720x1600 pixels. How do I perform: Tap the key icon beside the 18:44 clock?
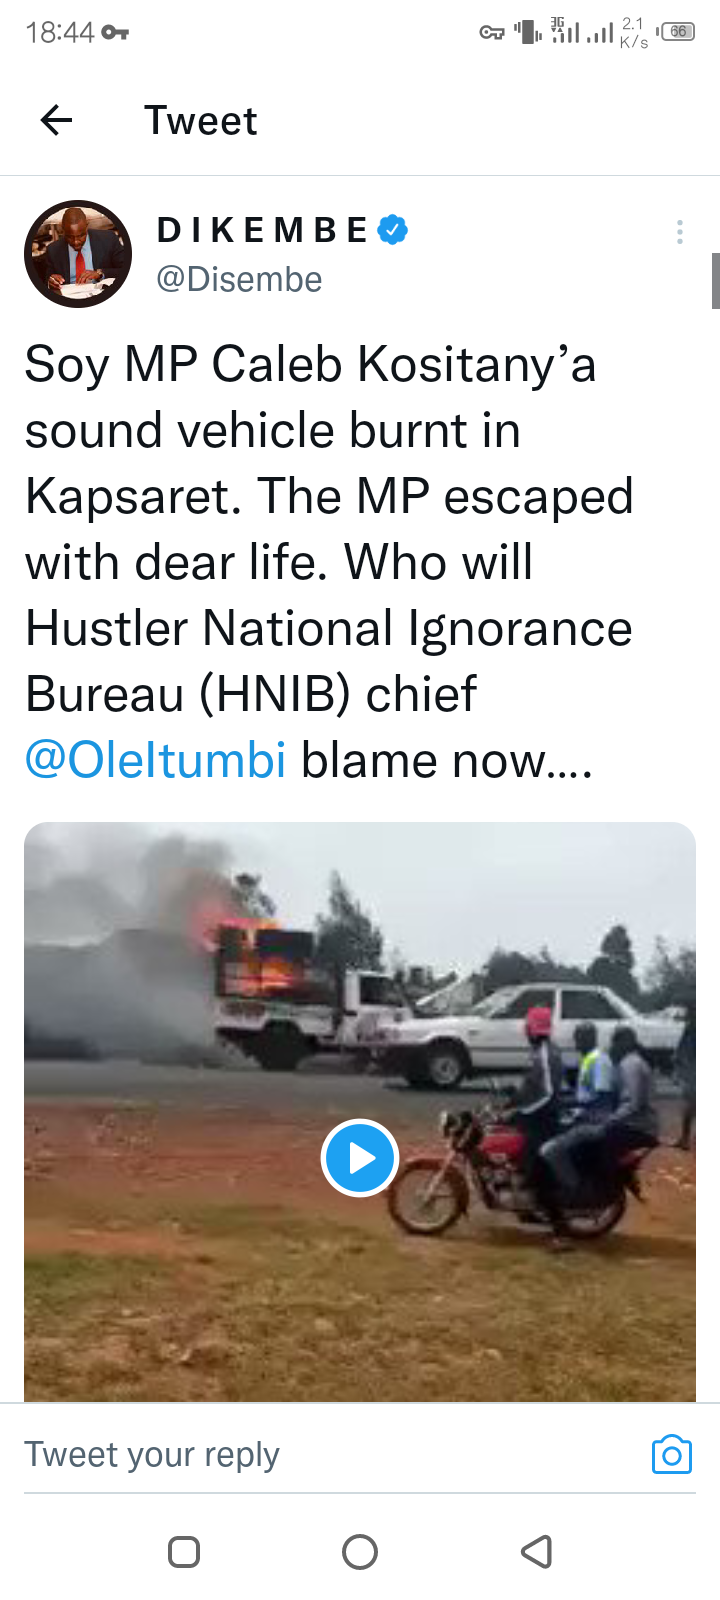pyautogui.click(x=115, y=33)
